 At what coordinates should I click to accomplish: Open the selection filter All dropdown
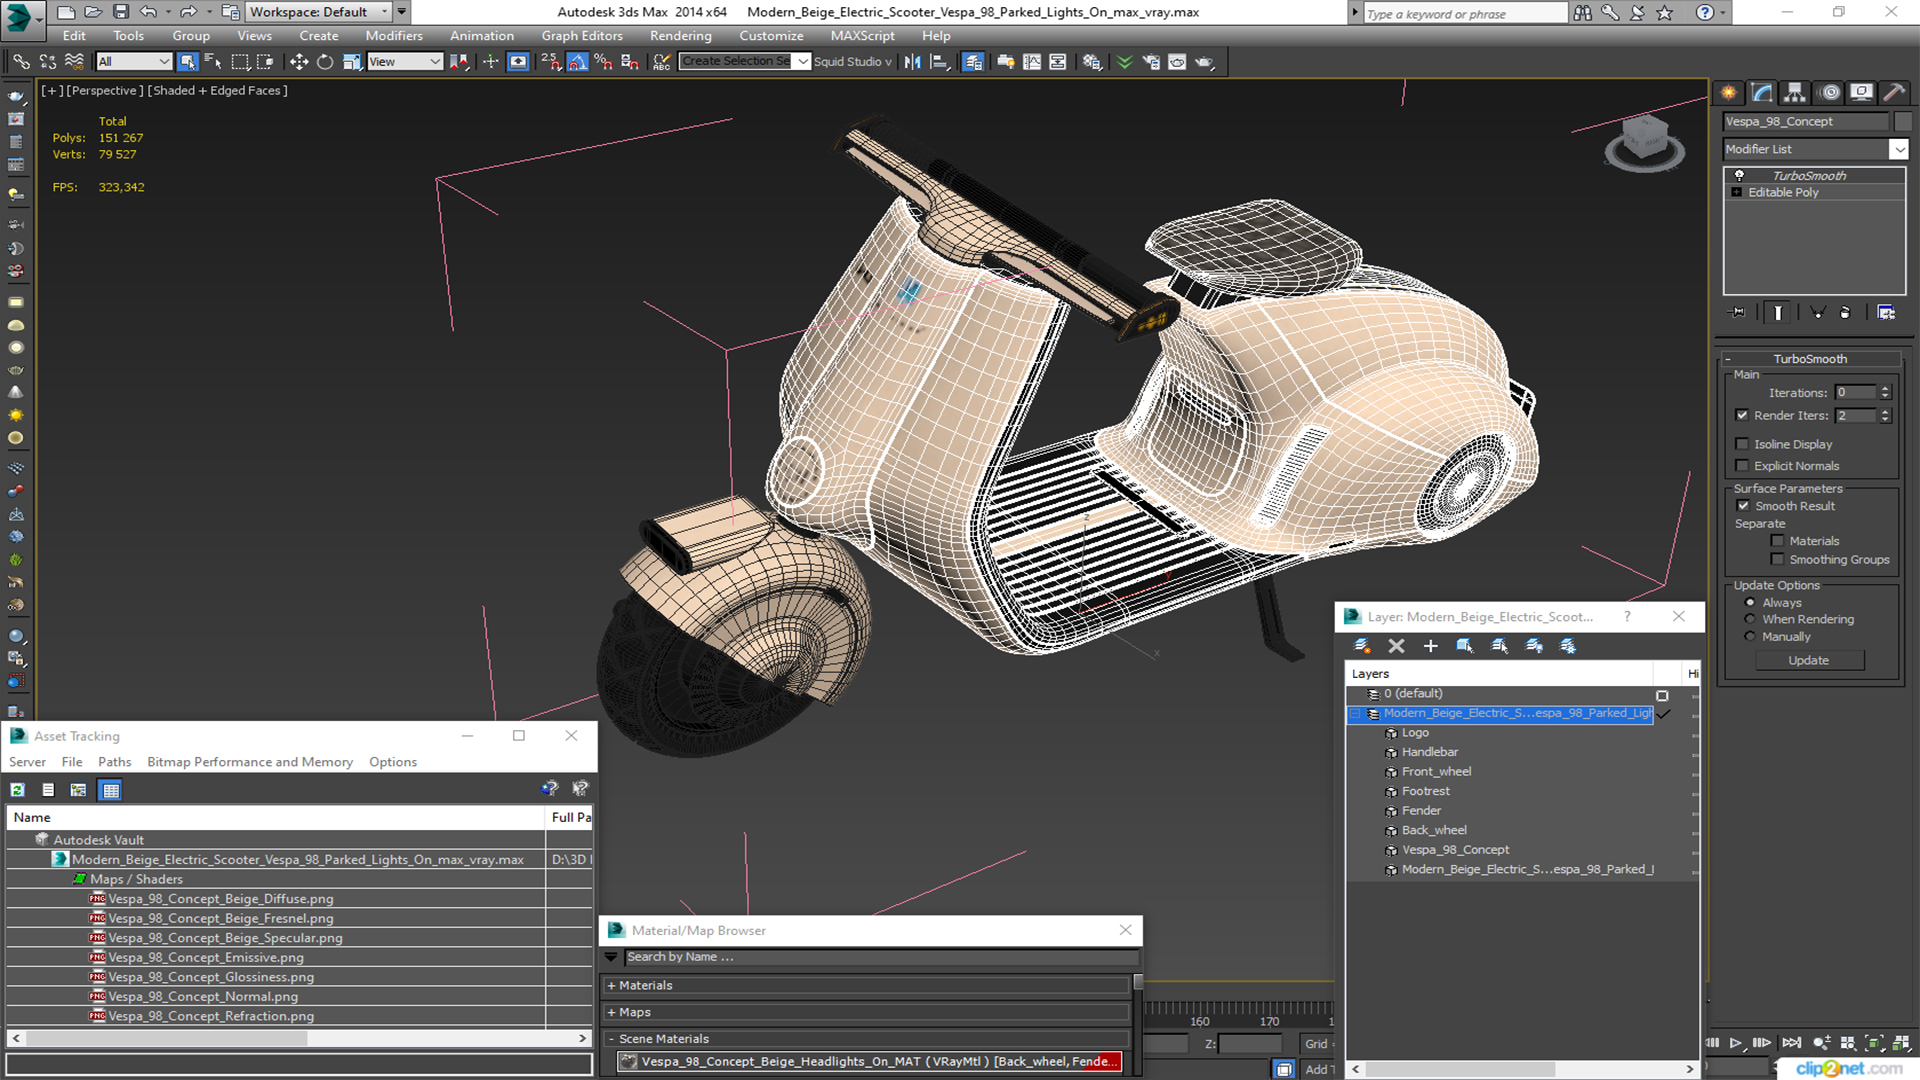[x=134, y=62]
